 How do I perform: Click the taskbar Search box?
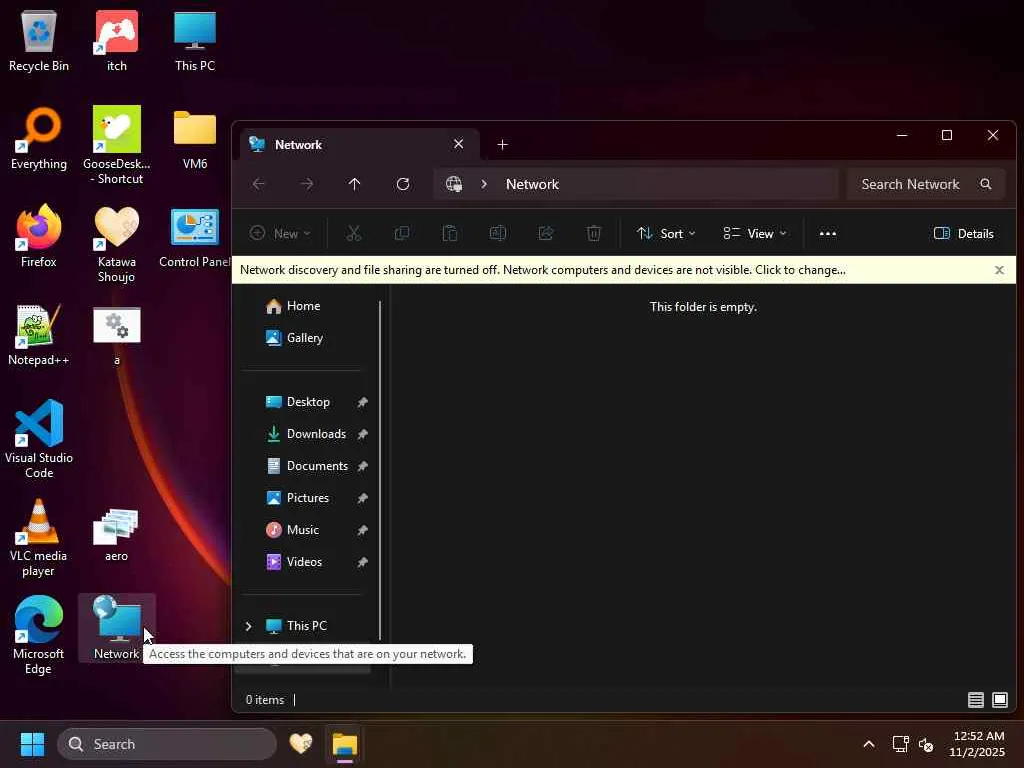tap(167, 744)
